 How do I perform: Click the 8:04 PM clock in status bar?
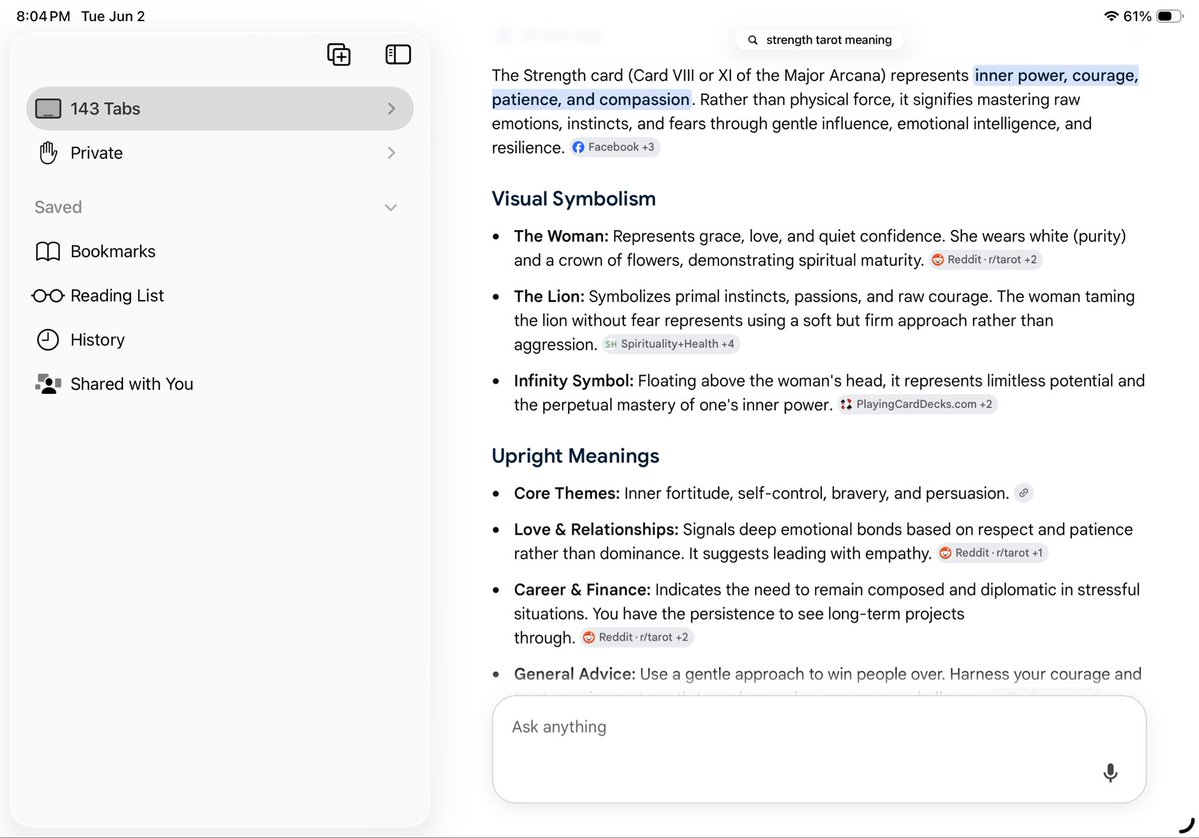coord(43,16)
